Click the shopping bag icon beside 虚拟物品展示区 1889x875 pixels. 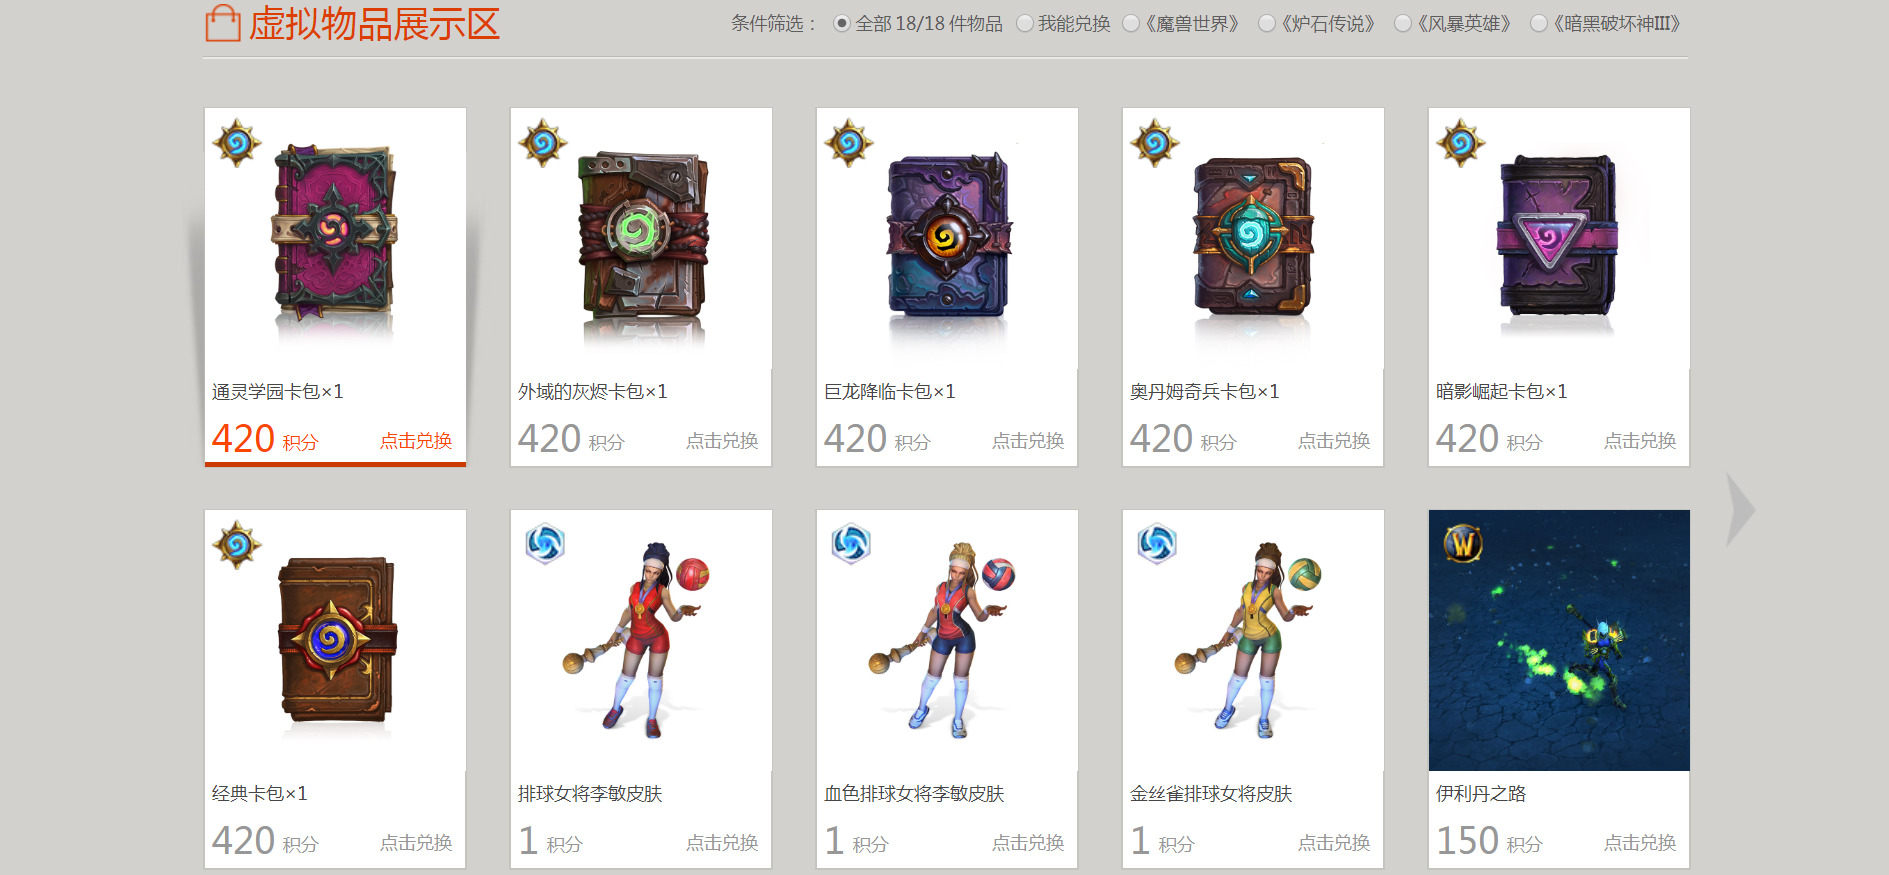pos(222,23)
